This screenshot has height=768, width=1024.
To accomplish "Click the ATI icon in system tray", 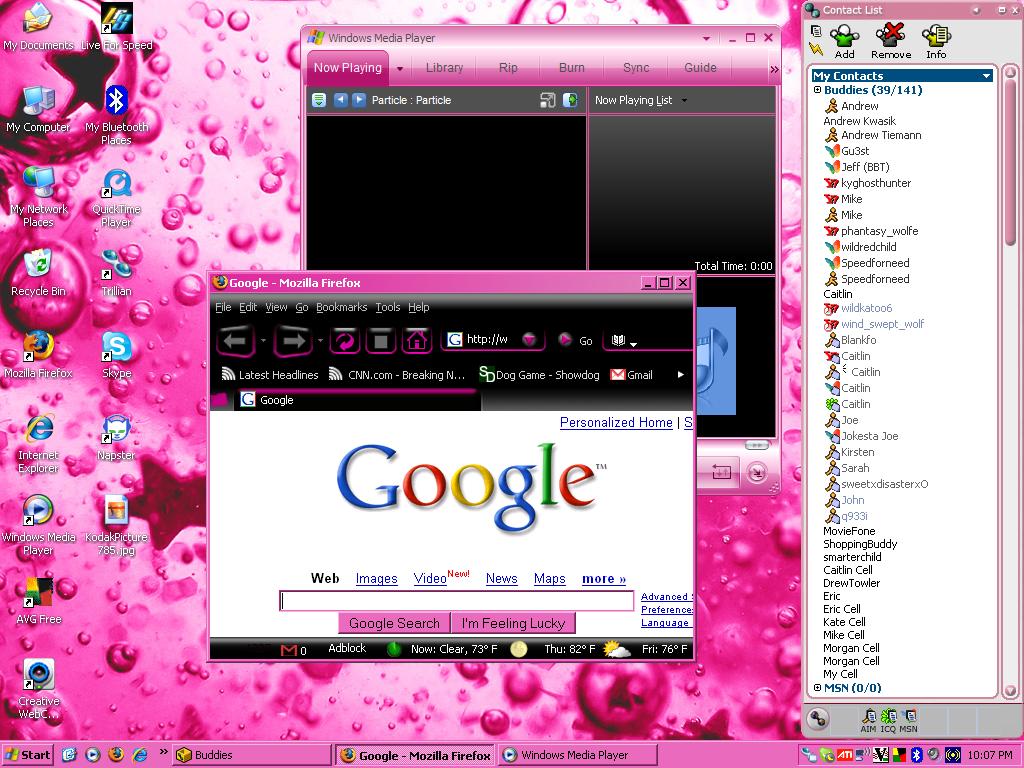I will [844, 755].
